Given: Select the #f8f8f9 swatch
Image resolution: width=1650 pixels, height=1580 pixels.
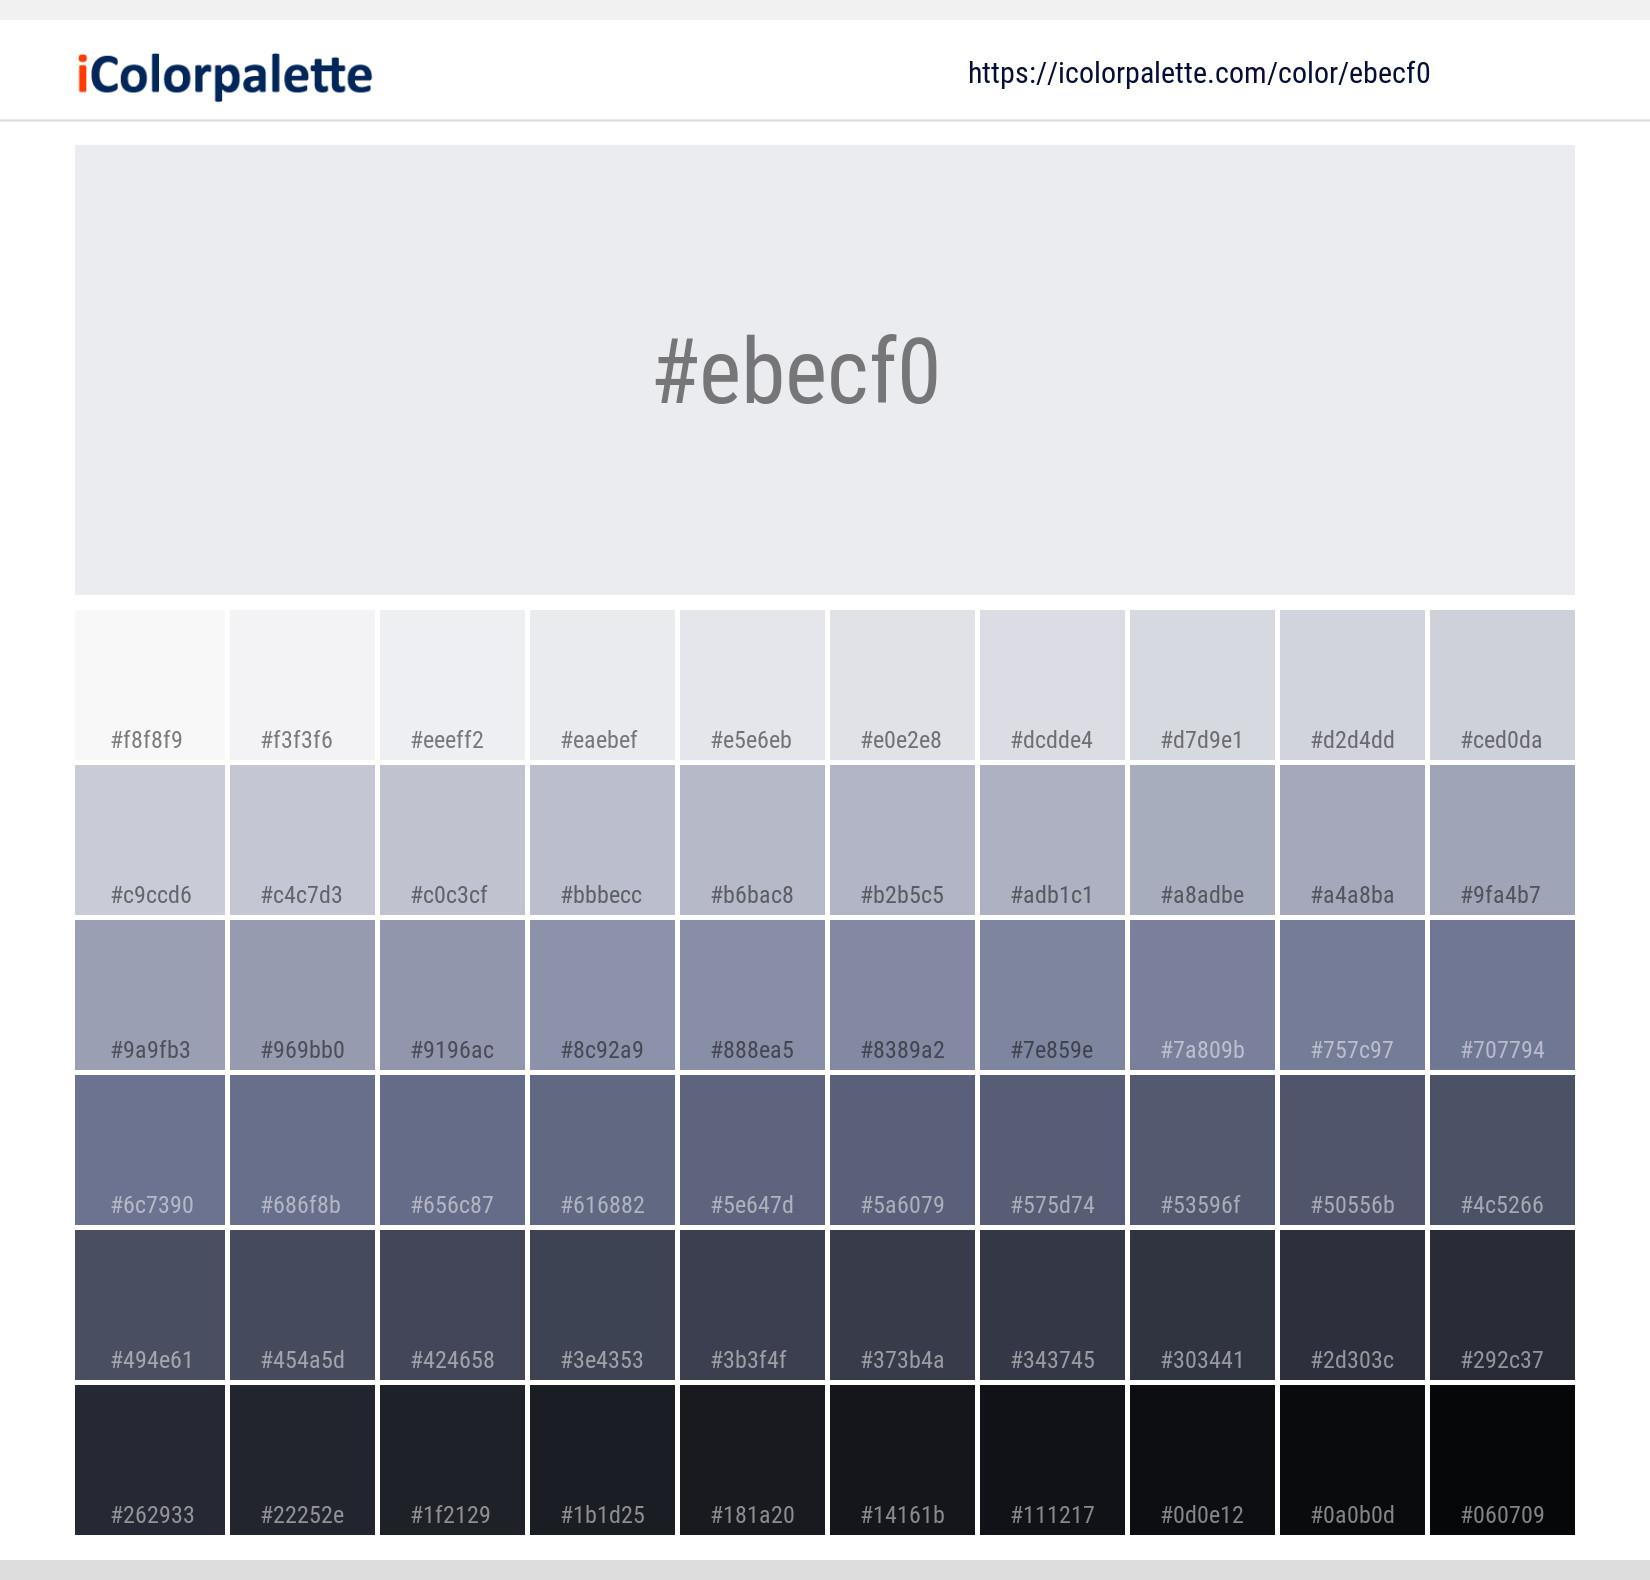Looking at the screenshot, I should click(x=149, y=685).
